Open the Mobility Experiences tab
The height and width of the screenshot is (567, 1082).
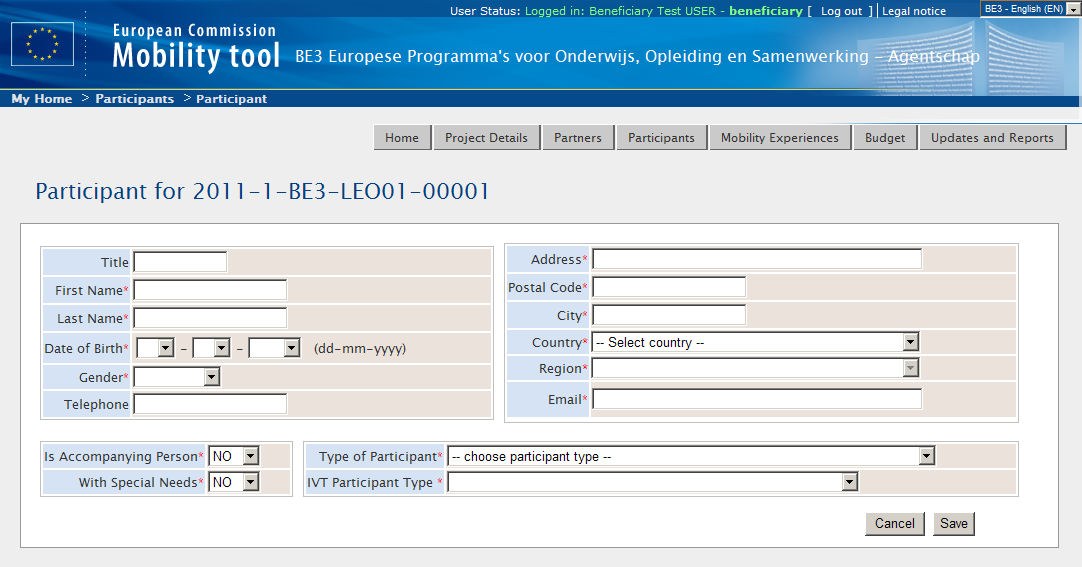point(780,137)
